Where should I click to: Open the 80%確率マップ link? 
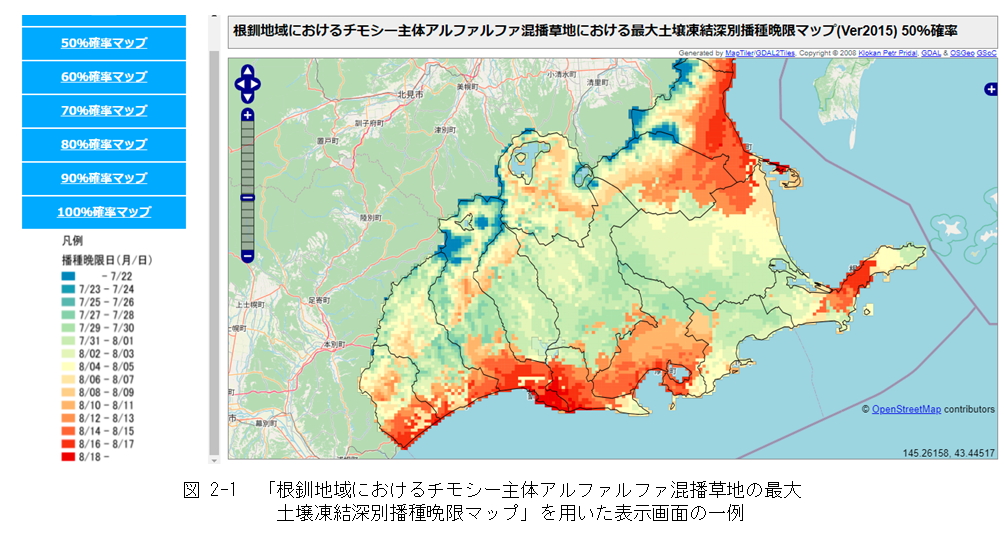click(x=104, y=144)
